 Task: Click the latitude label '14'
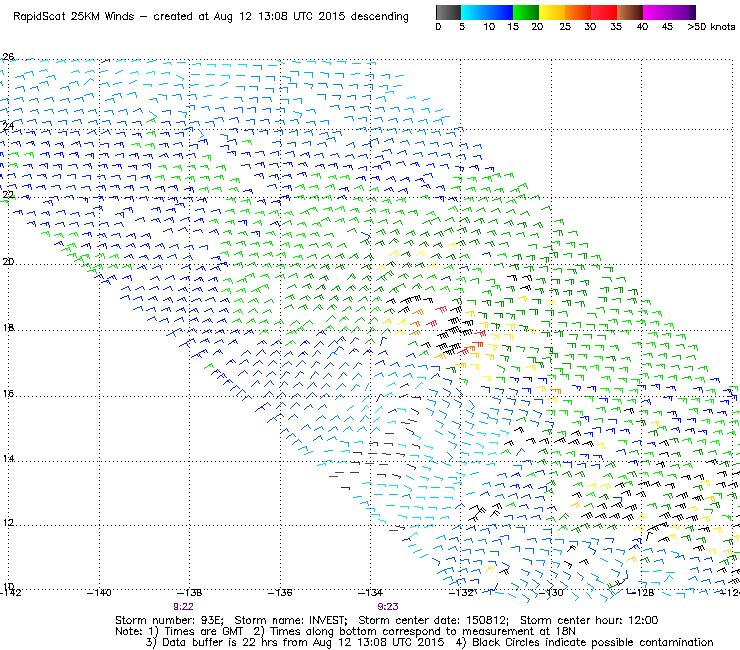point(8,458)
